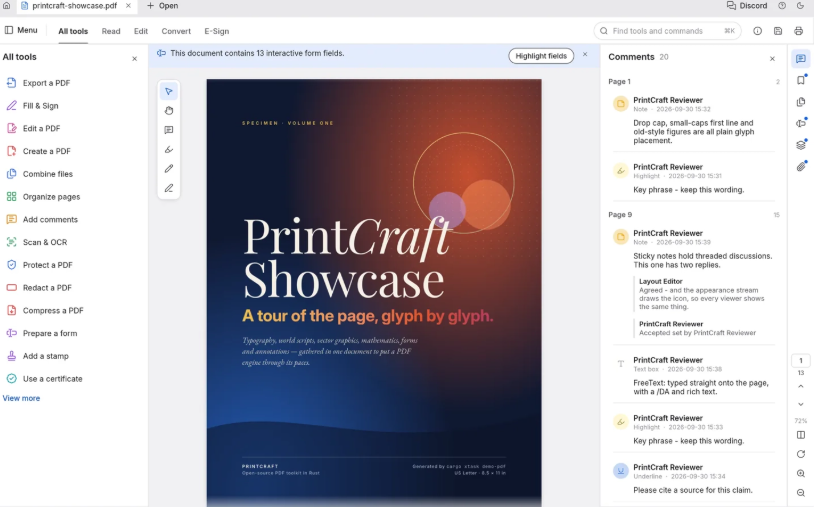Open the Discord link in top bar

coord(747,6)
